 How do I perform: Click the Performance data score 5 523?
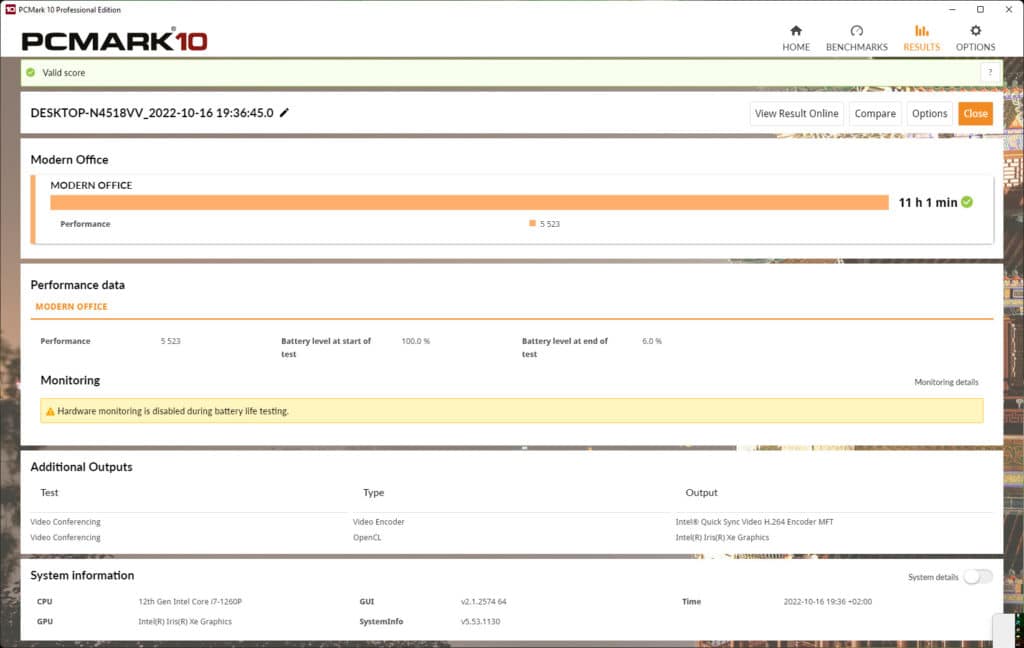pyautogui.click(x=170, y=341)
